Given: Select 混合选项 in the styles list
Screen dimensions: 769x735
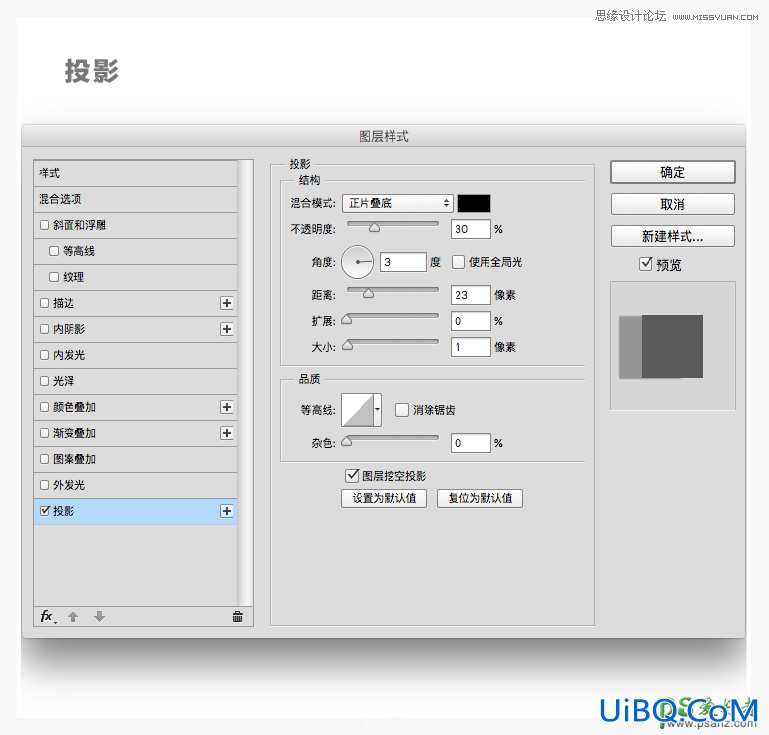Looking at the screenshot, I should click(x=135, y=199).
